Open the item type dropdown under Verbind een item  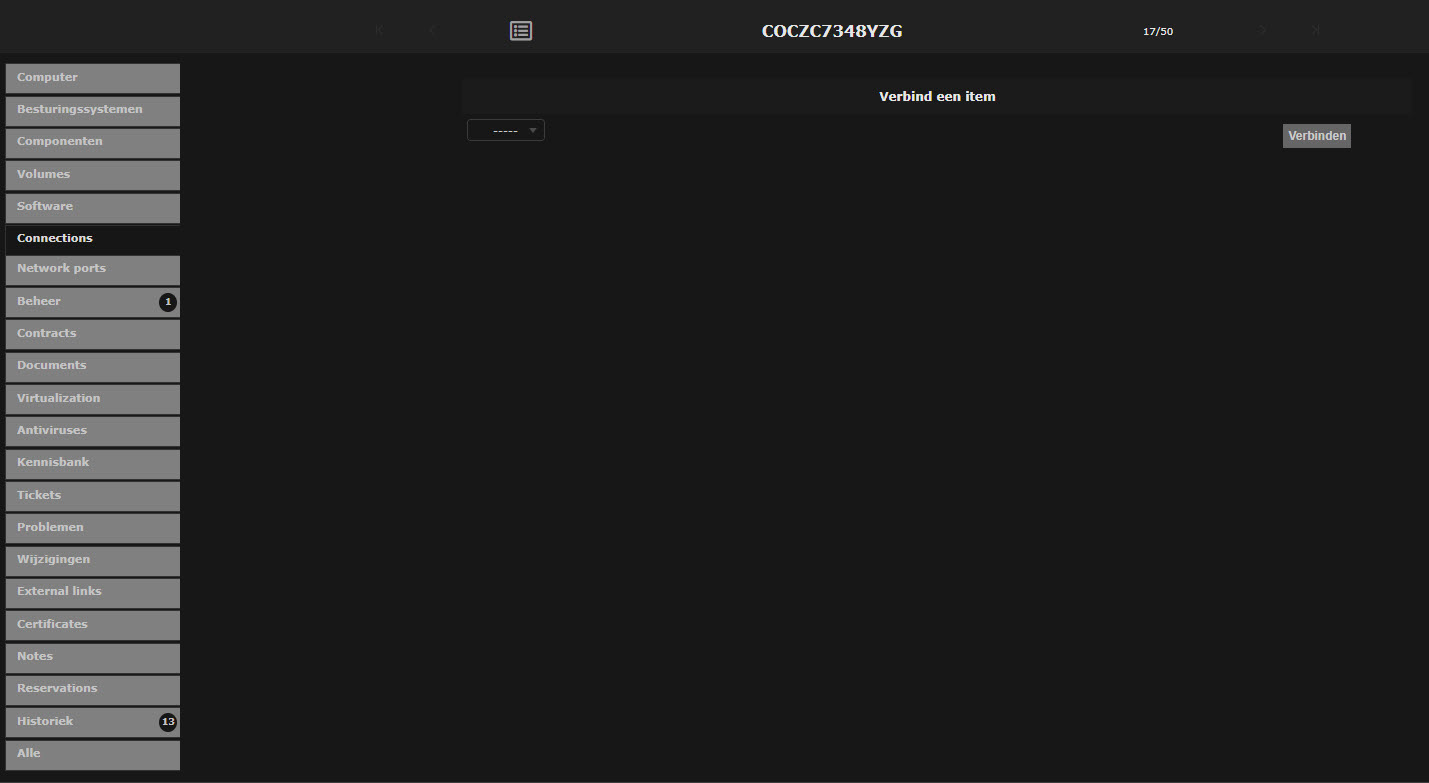point(506,130)
